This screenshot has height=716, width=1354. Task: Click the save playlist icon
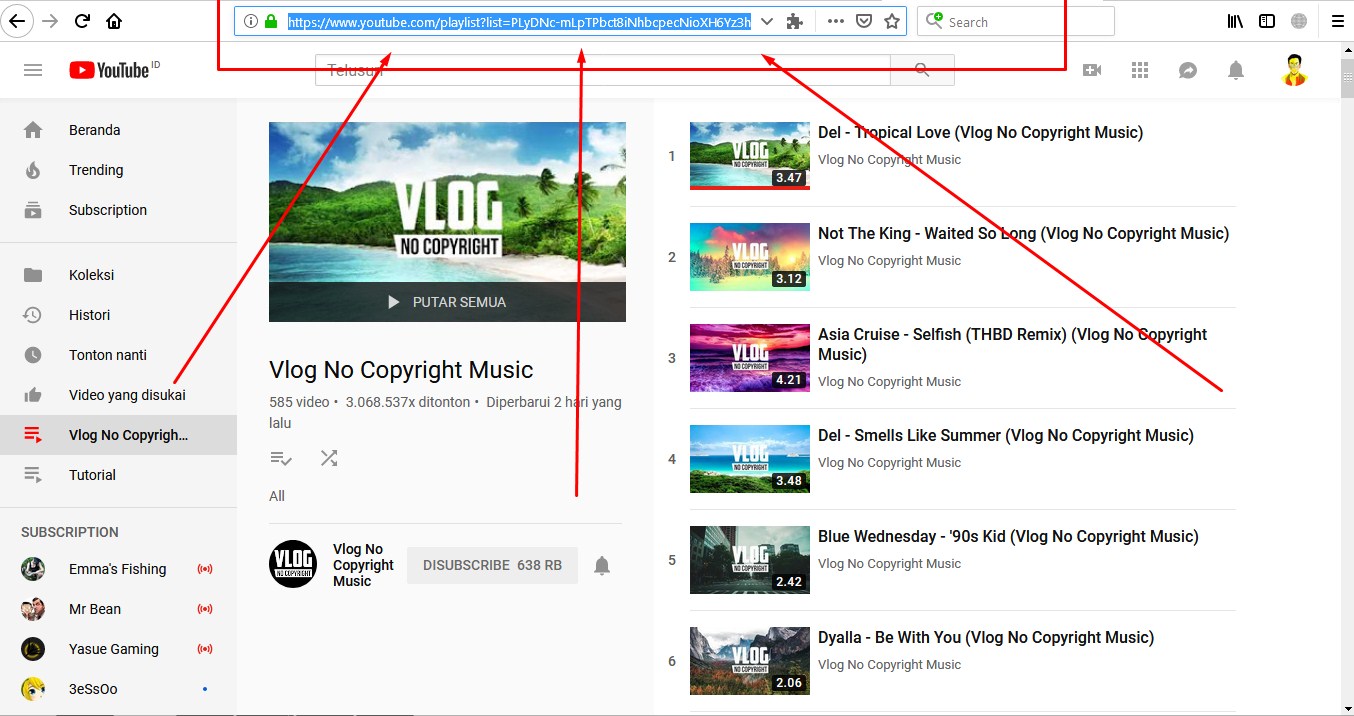pyautogui.click(x=281, y=458)
